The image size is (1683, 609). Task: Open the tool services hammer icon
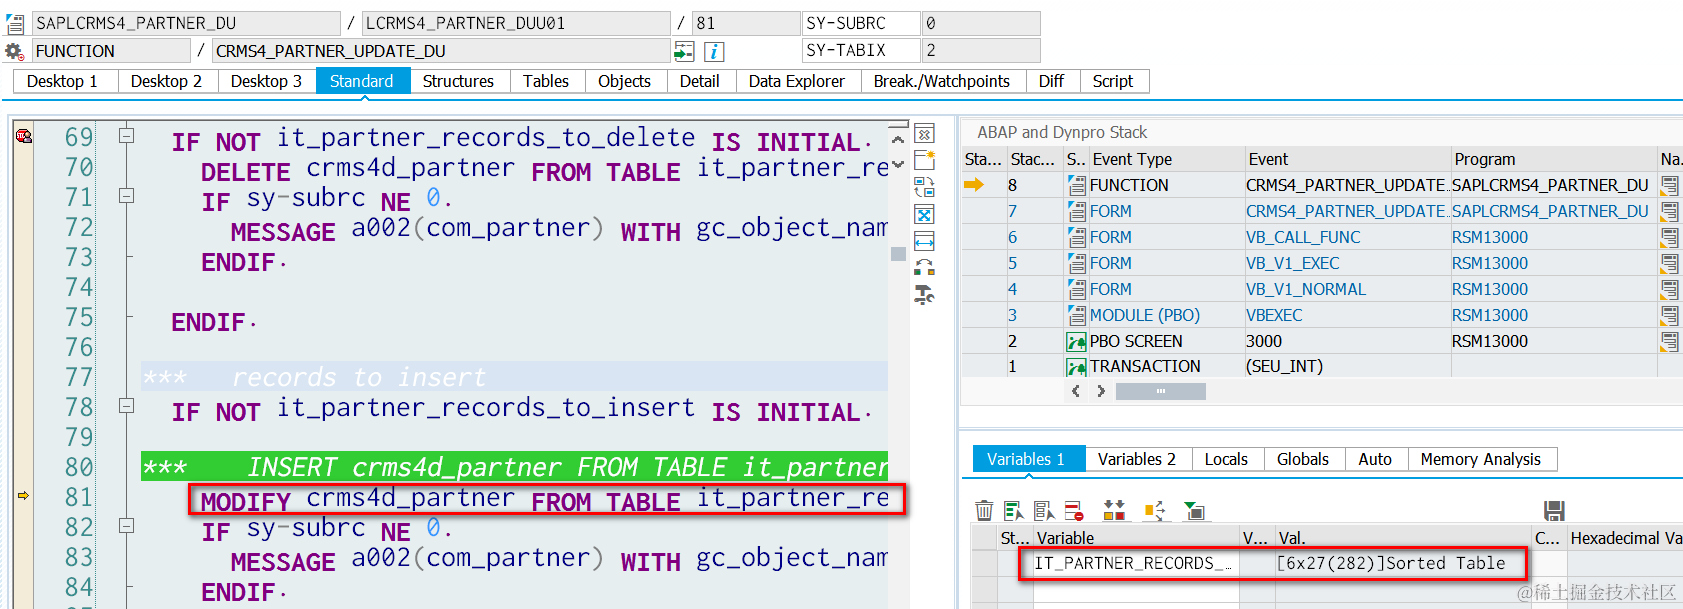coord(925,294)
